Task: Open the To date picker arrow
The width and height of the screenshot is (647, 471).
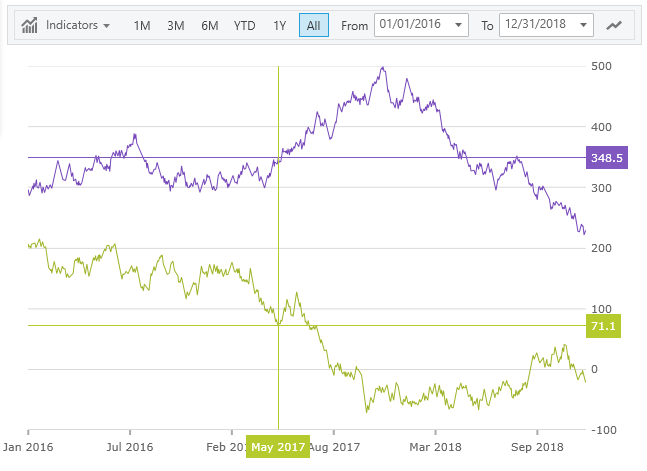Action: coord(584,25)
